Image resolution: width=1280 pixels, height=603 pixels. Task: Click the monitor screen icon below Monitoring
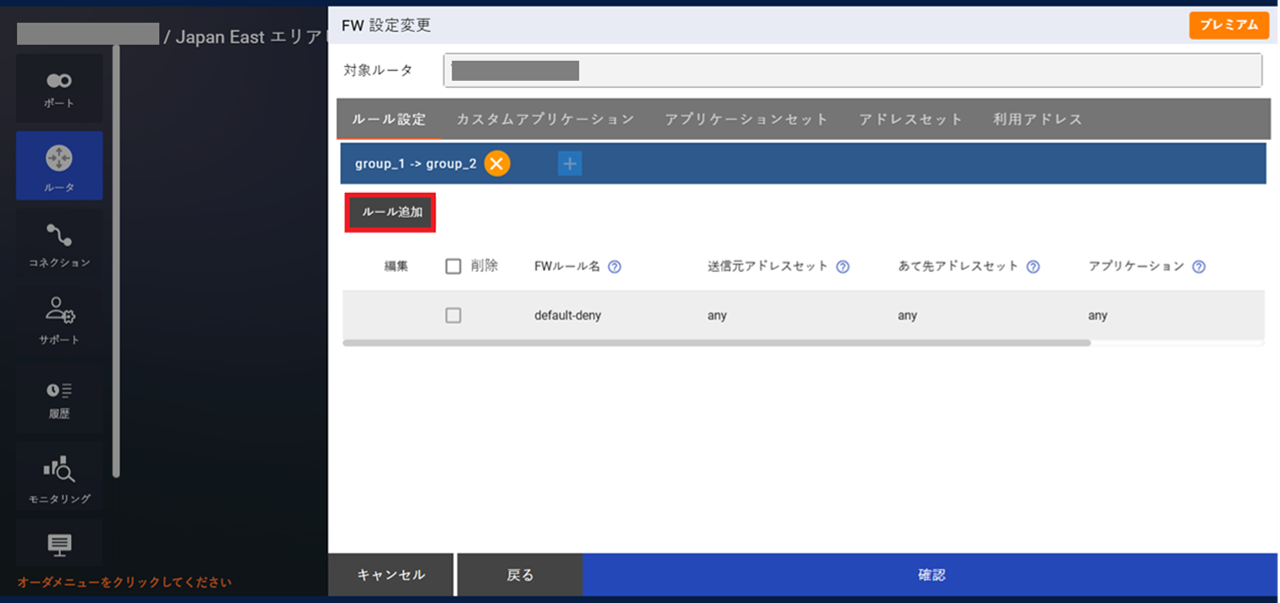pyautogui.click(x=59, y=545)
